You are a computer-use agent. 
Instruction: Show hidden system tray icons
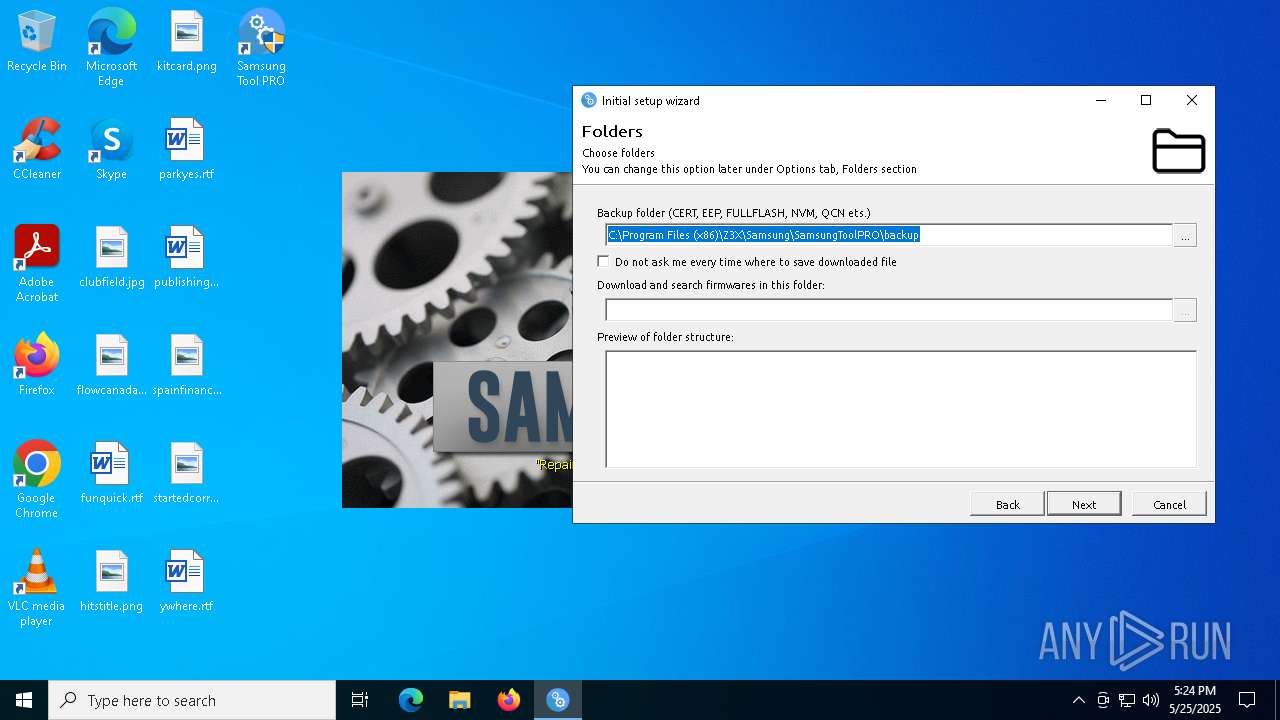pyautogui.click(x=1078, y=700)
